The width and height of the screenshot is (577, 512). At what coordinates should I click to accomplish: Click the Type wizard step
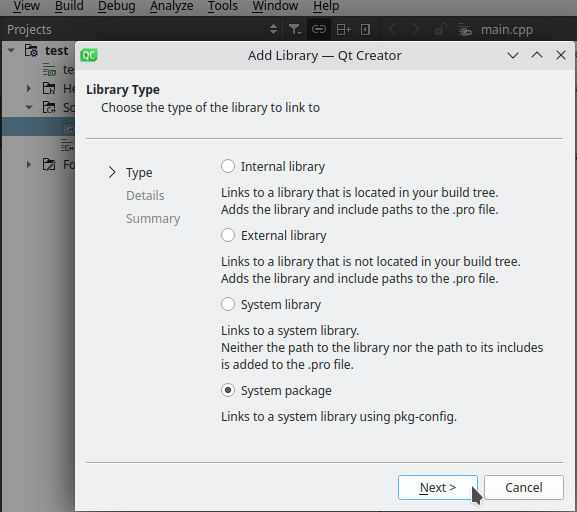coord(139,172)
